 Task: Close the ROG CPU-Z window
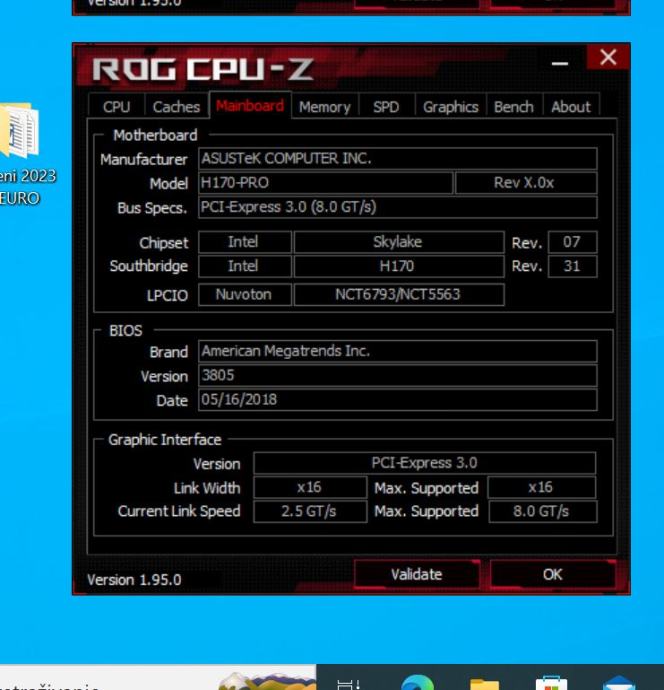(608, 57)
